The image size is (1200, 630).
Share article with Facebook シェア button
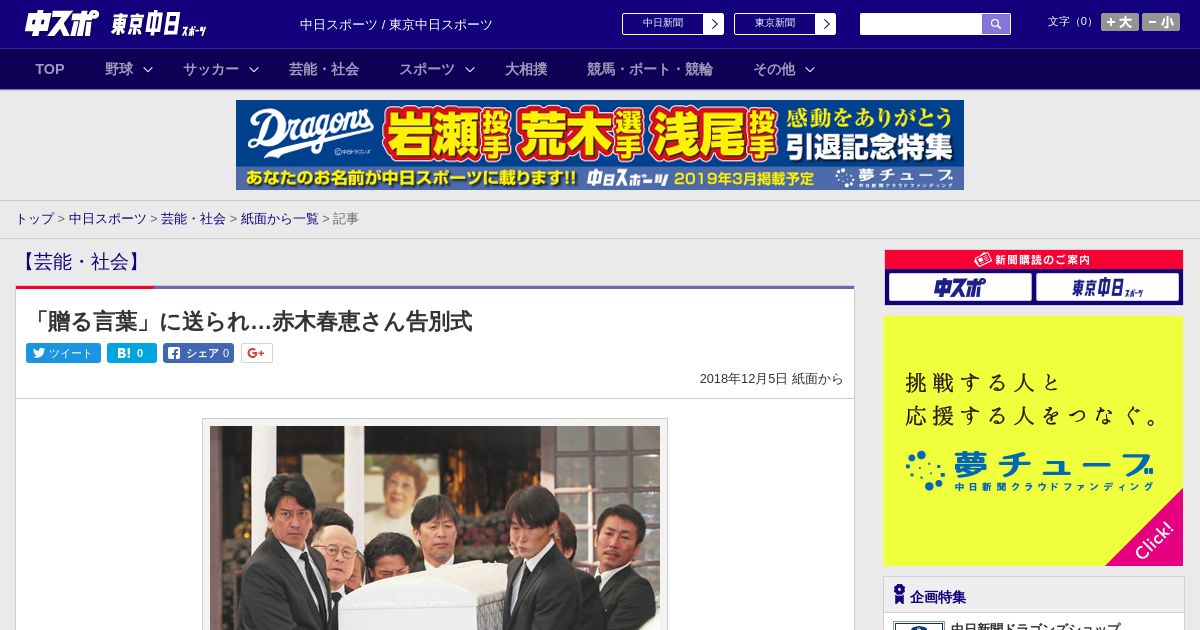(198, 353)
